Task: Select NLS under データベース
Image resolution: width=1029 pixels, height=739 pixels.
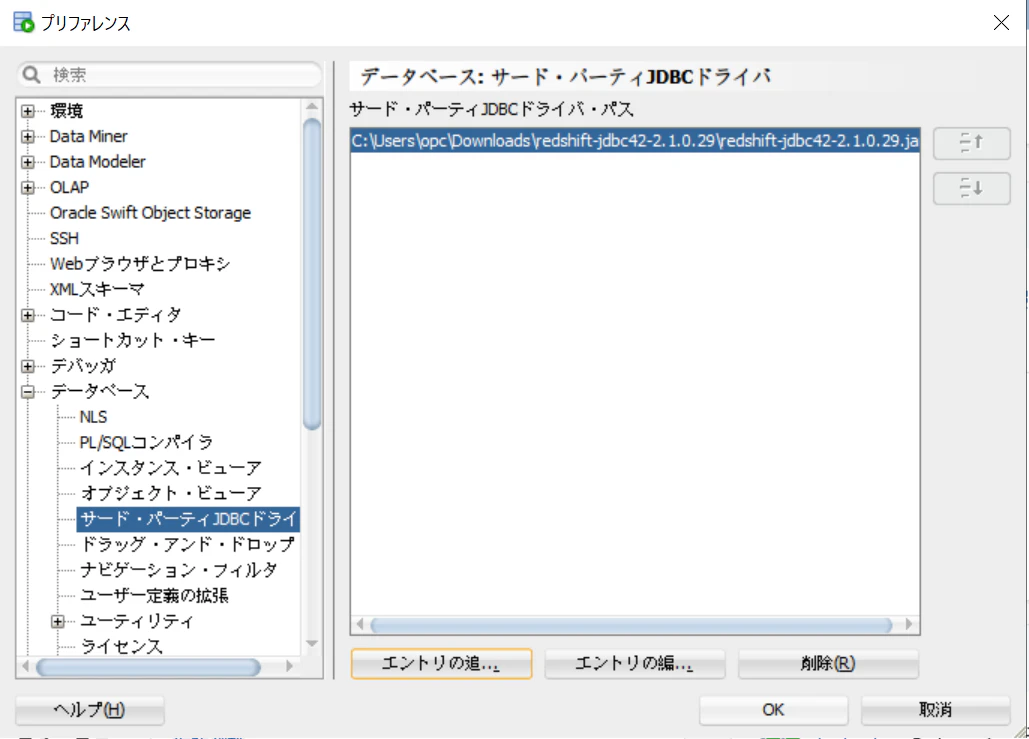Action: click(93, 417)
